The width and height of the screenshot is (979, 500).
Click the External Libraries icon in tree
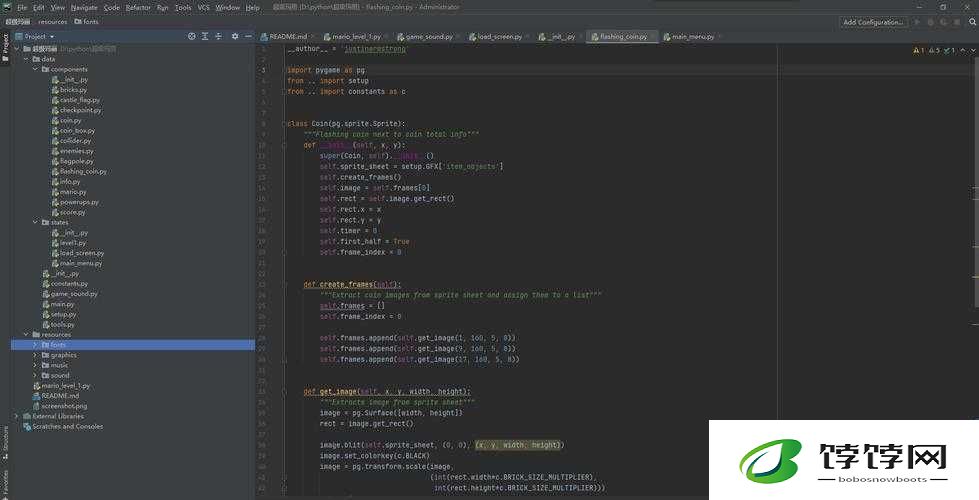27,416
